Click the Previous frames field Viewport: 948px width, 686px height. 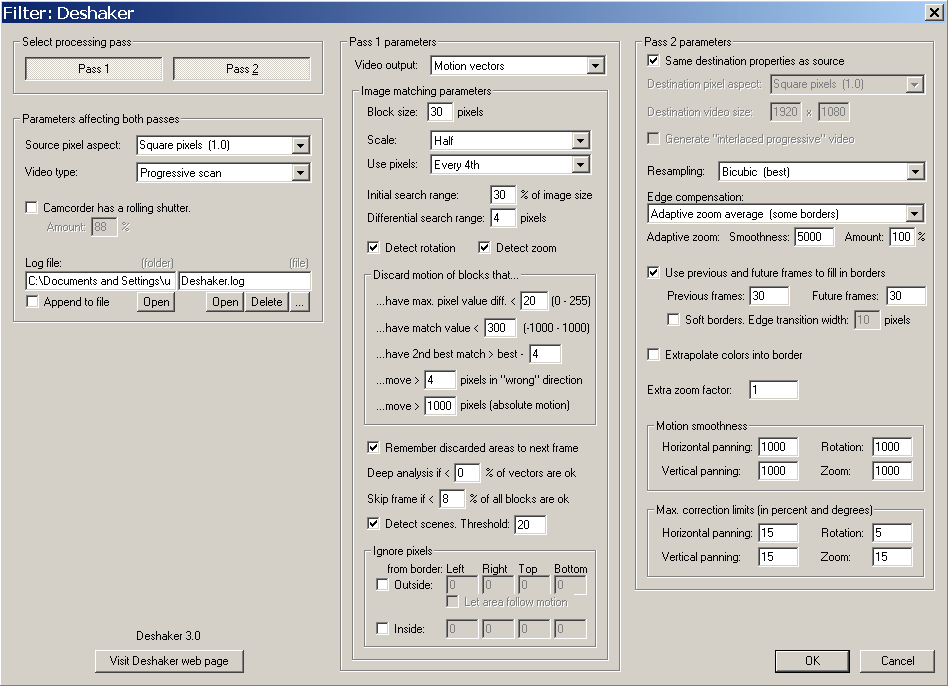click(x=769, y=296)
